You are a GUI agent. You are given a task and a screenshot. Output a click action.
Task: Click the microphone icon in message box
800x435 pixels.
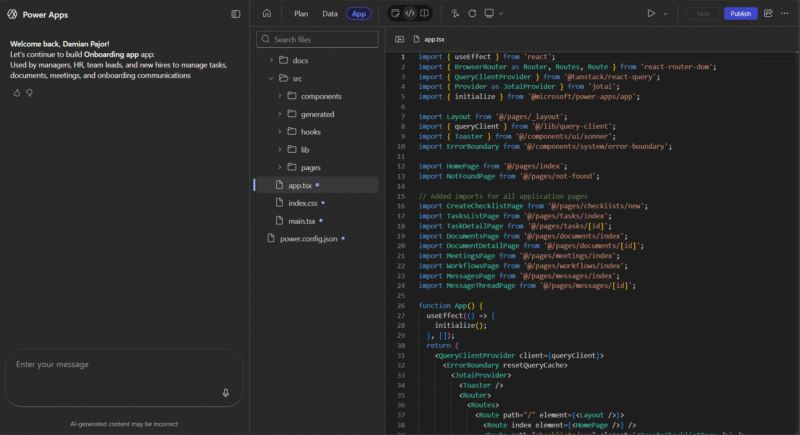point(226,393)
